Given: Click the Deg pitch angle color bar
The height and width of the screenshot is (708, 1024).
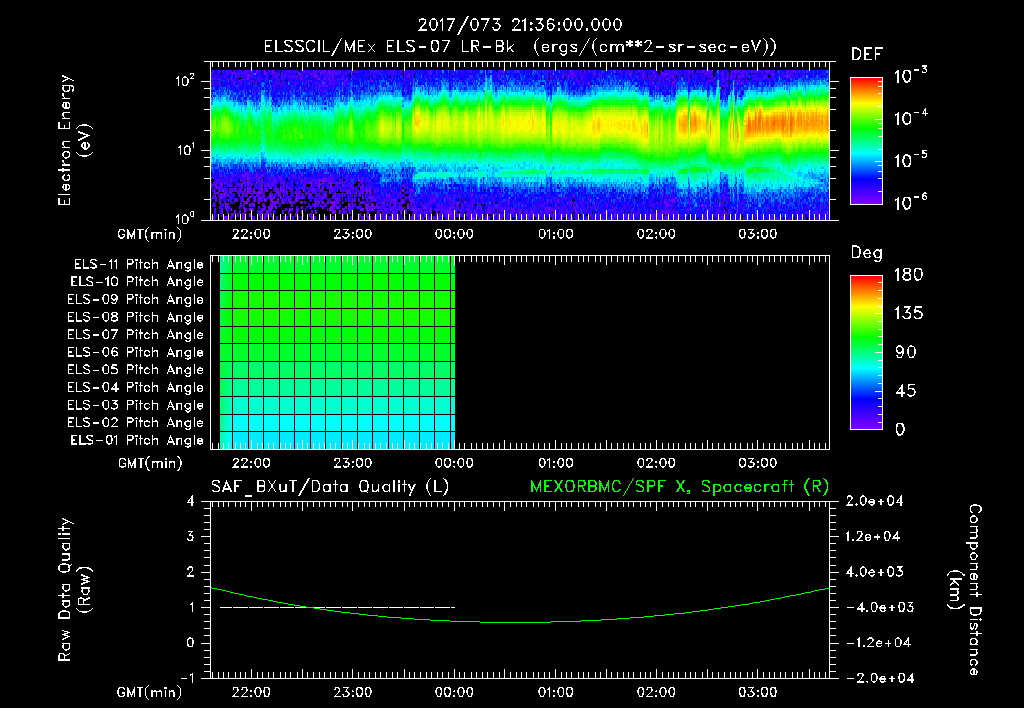Looking at the screenshot, I should coord(866,352).
